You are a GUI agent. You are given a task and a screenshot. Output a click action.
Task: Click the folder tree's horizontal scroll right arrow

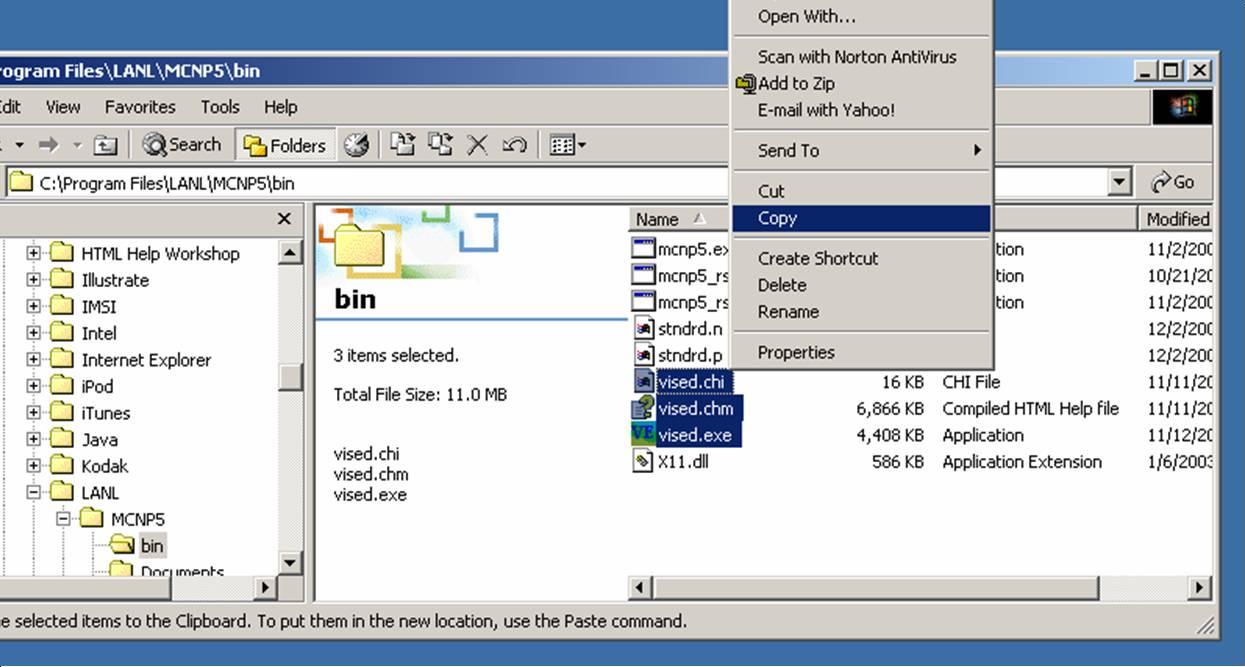point(266,588)
